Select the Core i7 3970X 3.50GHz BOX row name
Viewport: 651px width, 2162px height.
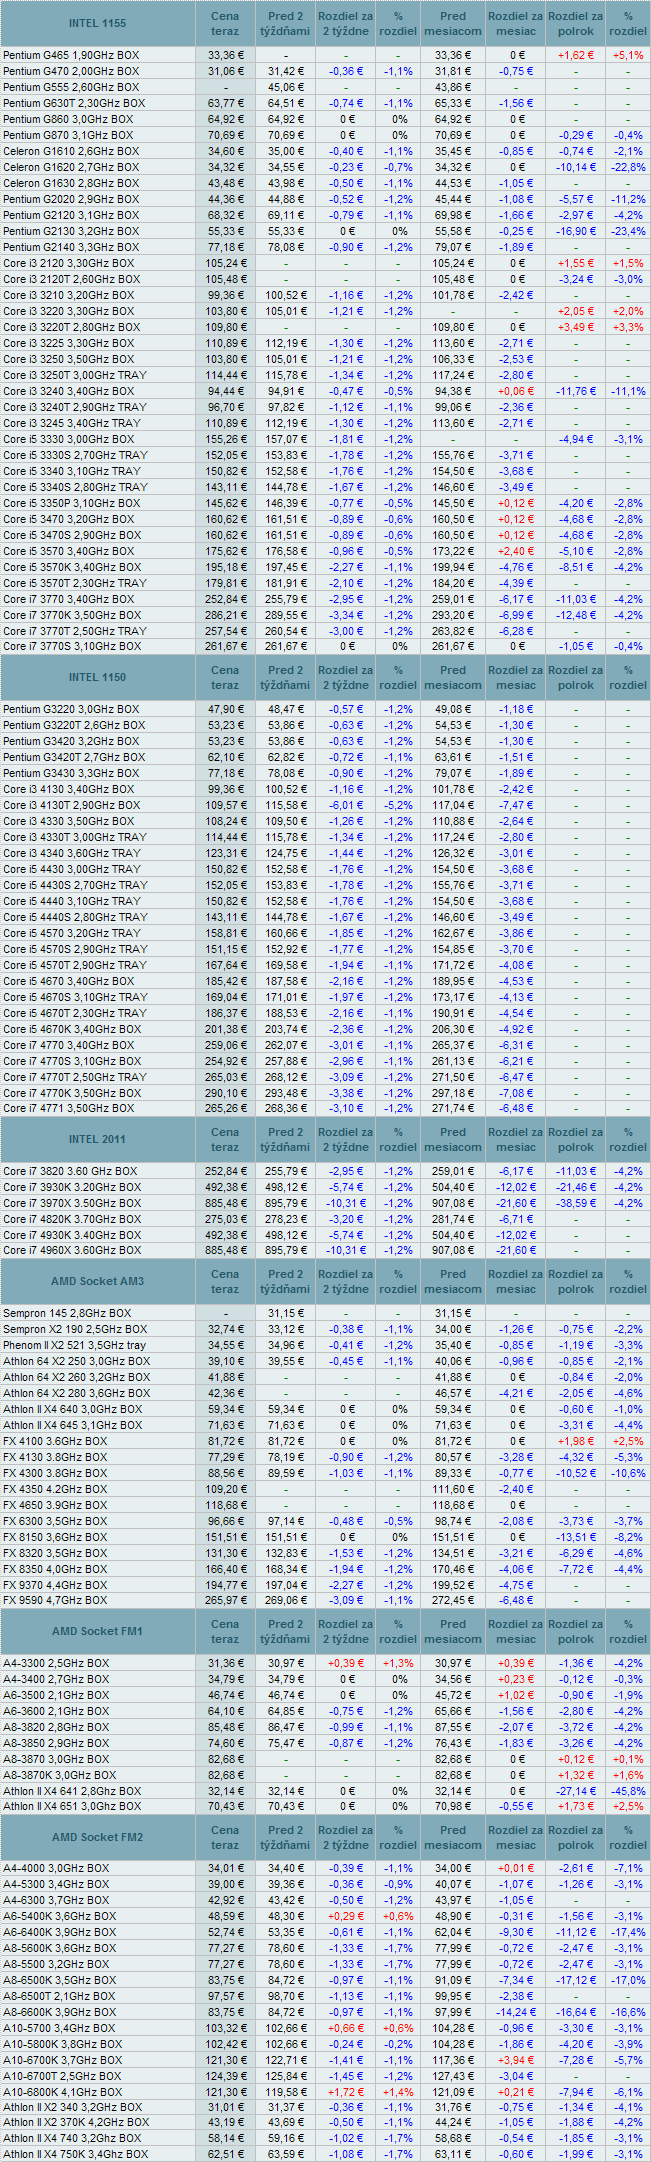point(72,1203)
